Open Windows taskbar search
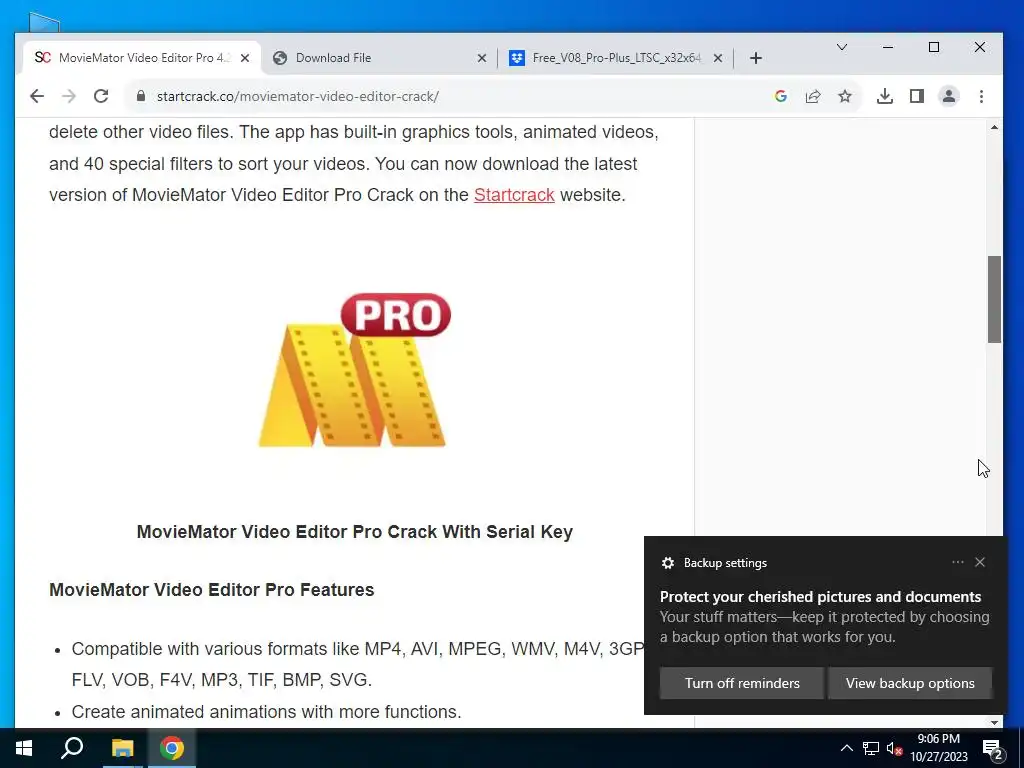The image size is (1024, 768). point(72,748)
